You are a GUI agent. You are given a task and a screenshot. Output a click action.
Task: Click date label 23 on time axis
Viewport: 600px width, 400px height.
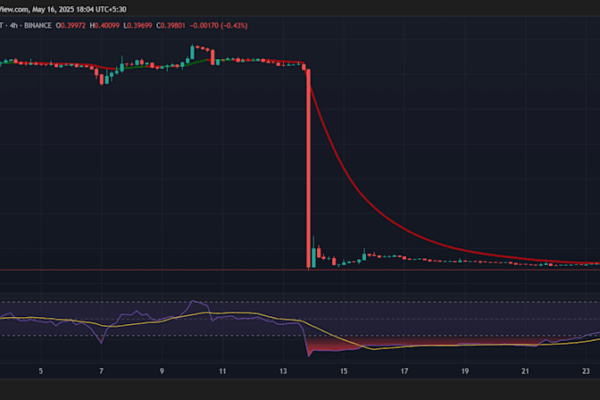586,371
